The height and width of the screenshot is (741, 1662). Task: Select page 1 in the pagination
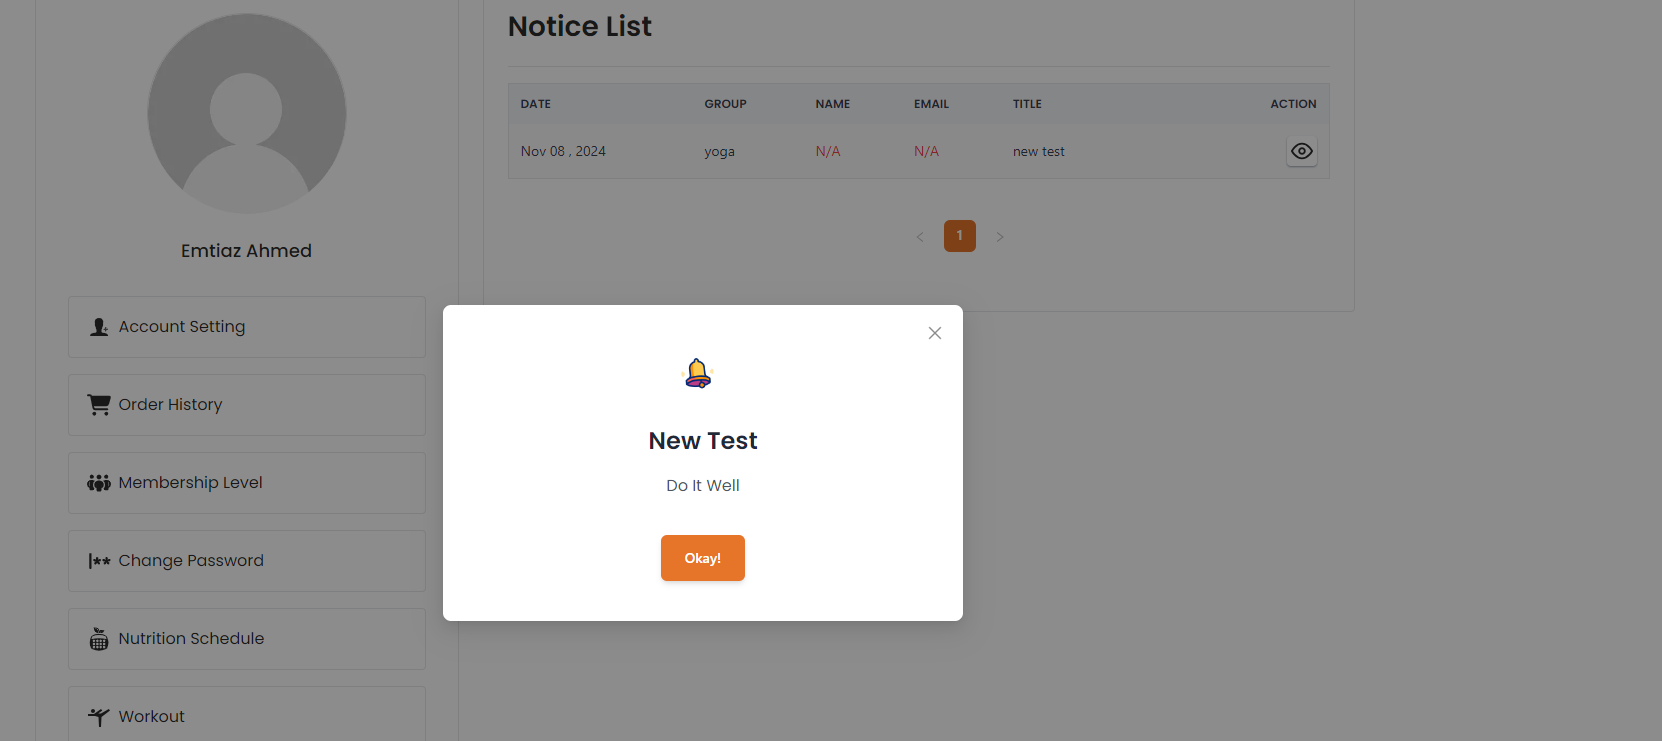(x=959, y=236)
